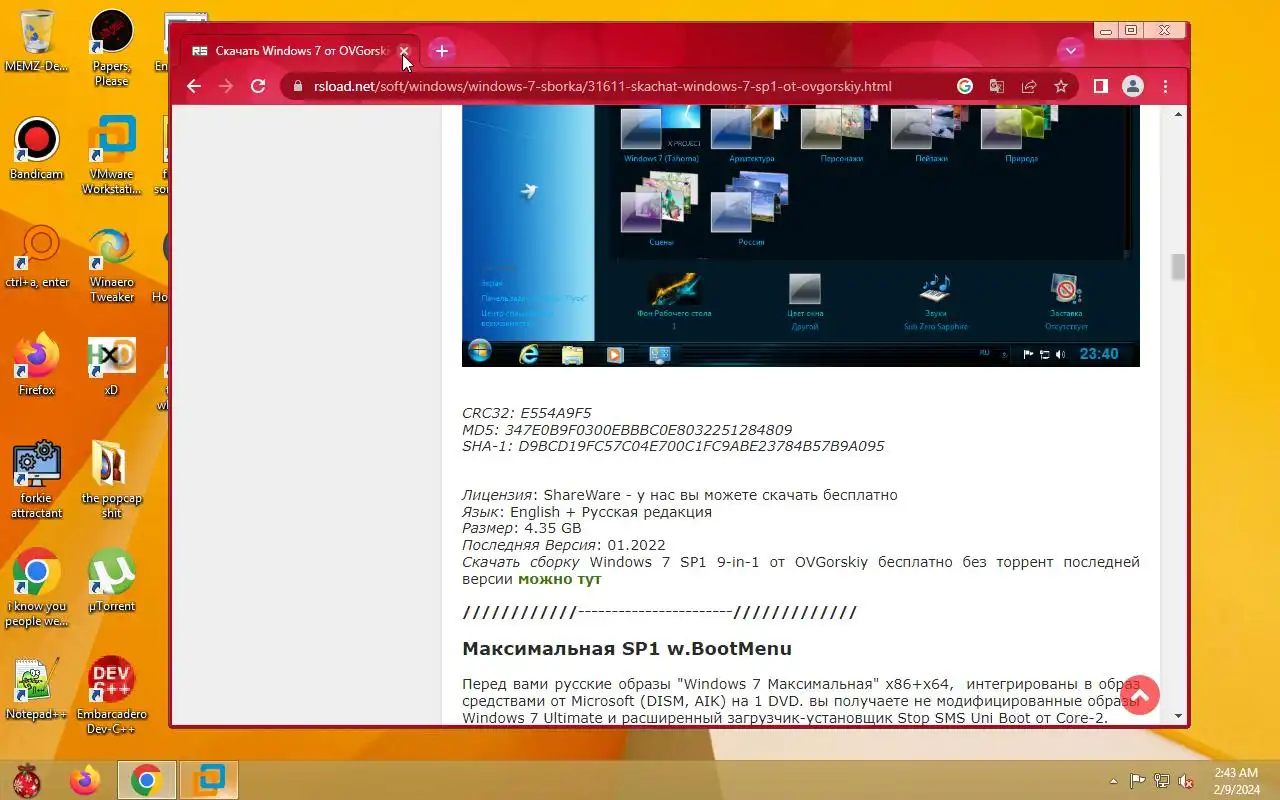Image resolution: width=1280 pixels, height=800 pixels.
Task: Share this page using the share icon
Action: click(1029, 86)
